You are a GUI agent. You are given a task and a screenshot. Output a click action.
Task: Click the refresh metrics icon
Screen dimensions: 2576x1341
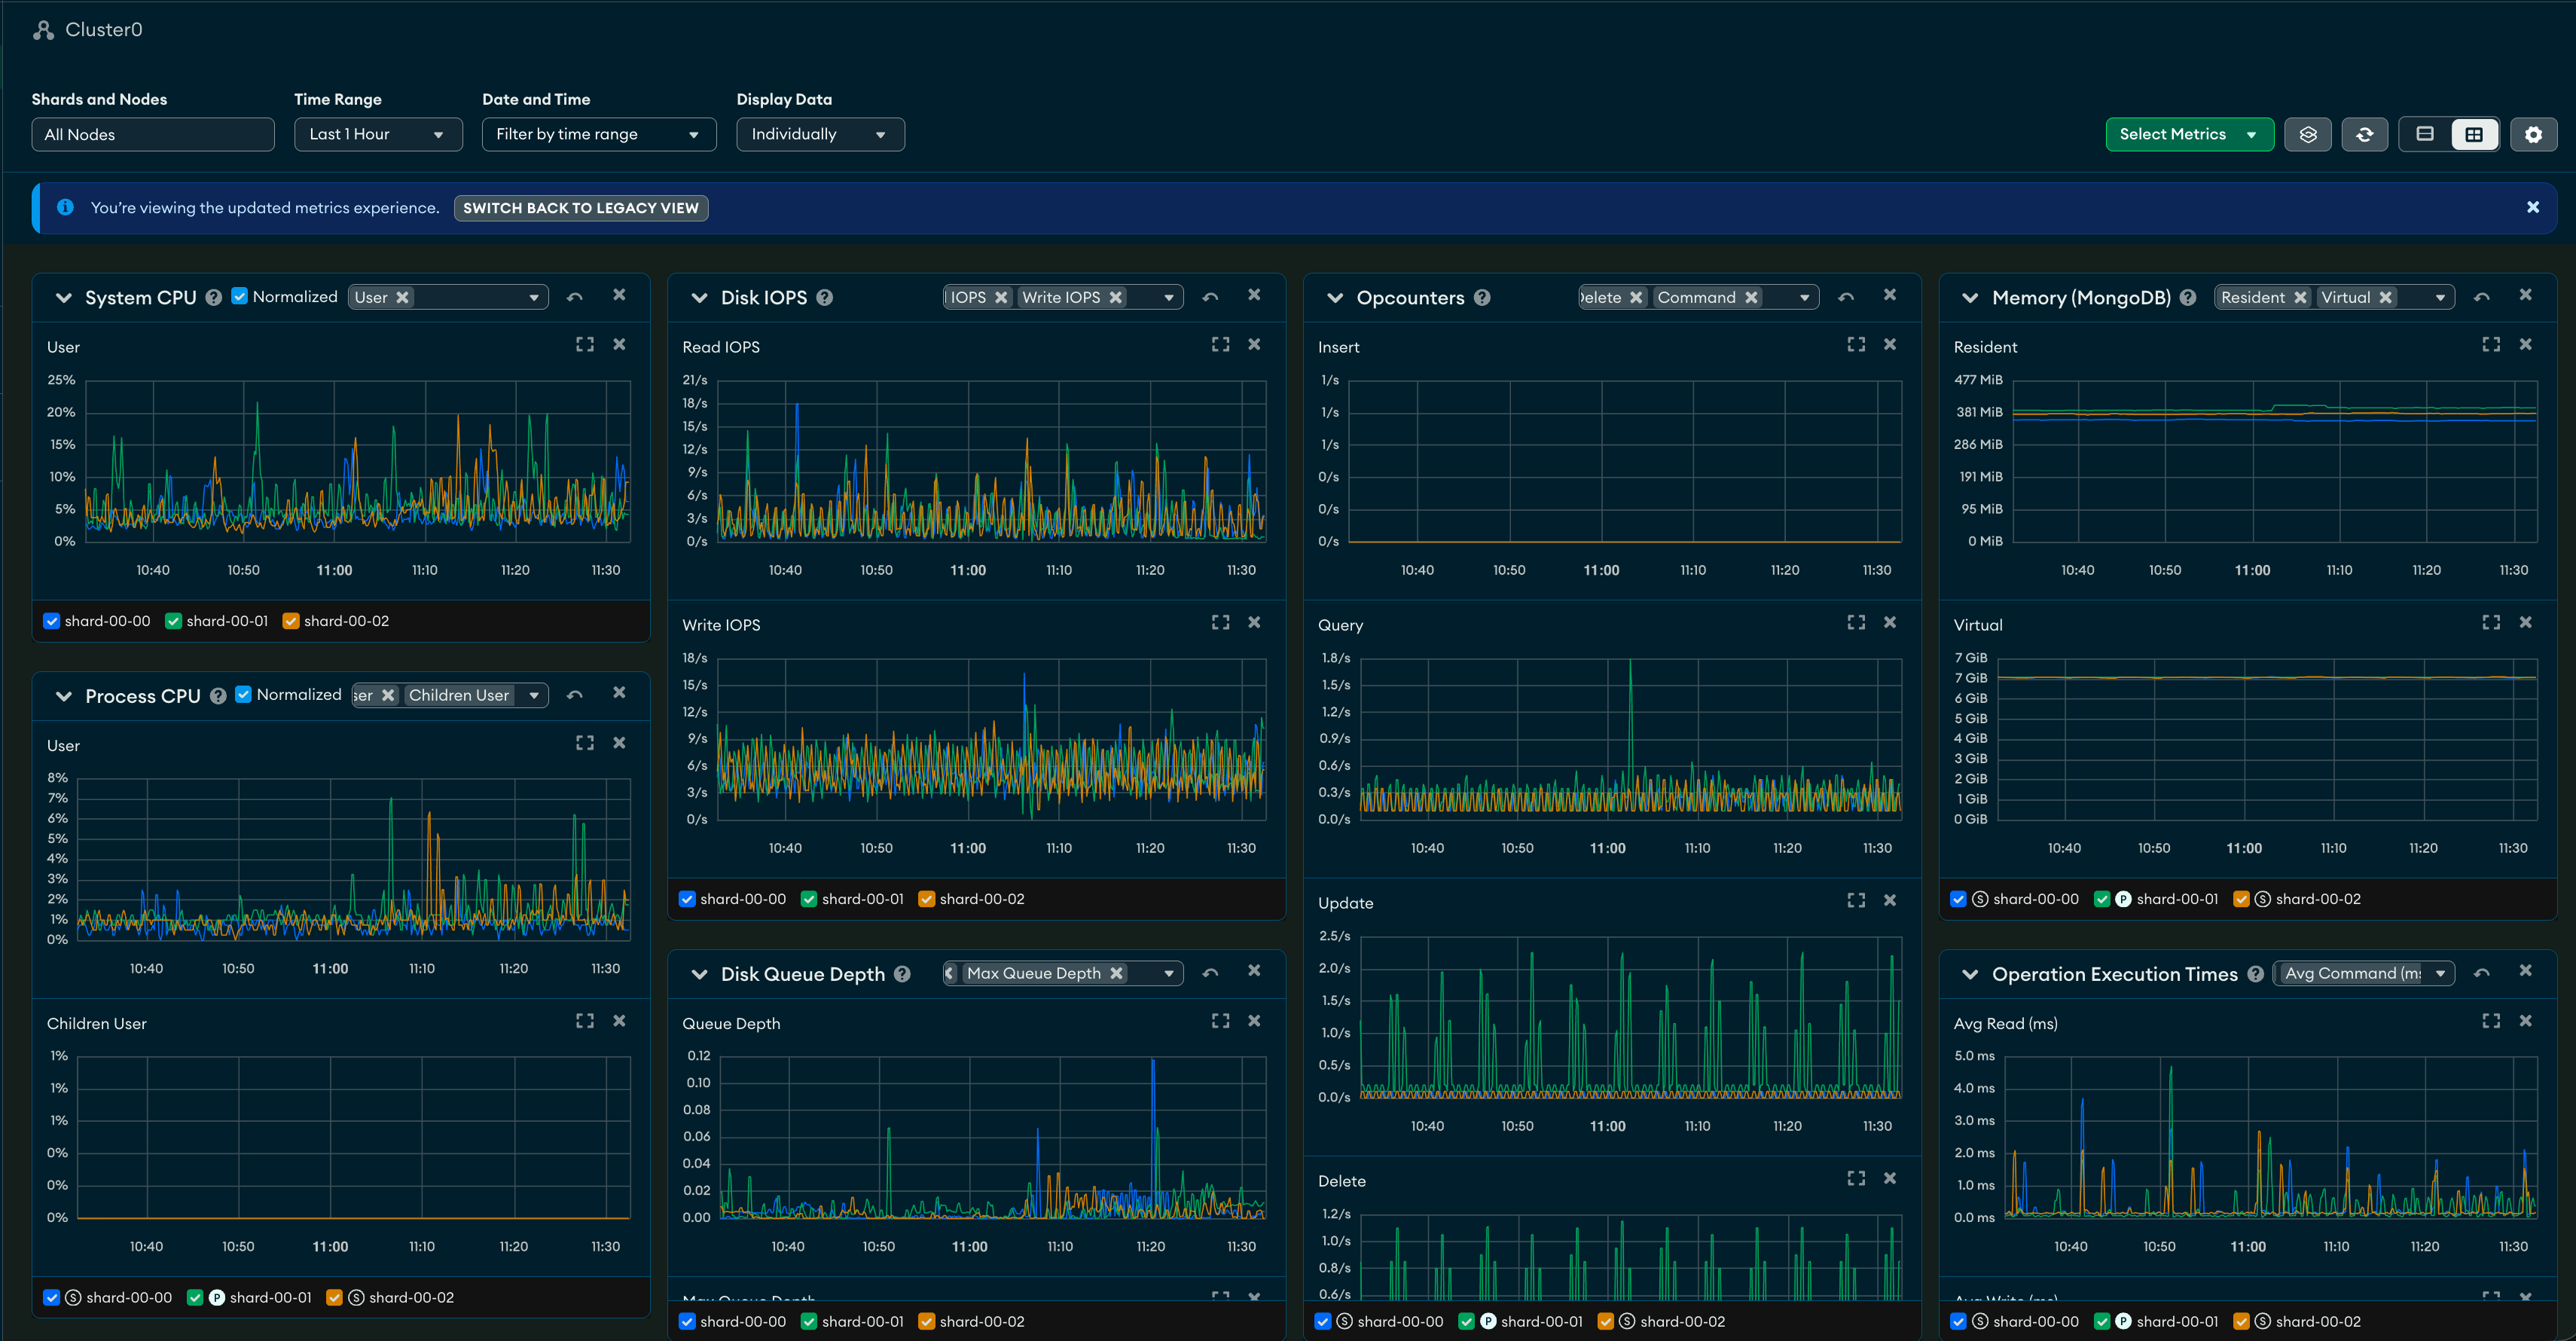[2364, 134]
